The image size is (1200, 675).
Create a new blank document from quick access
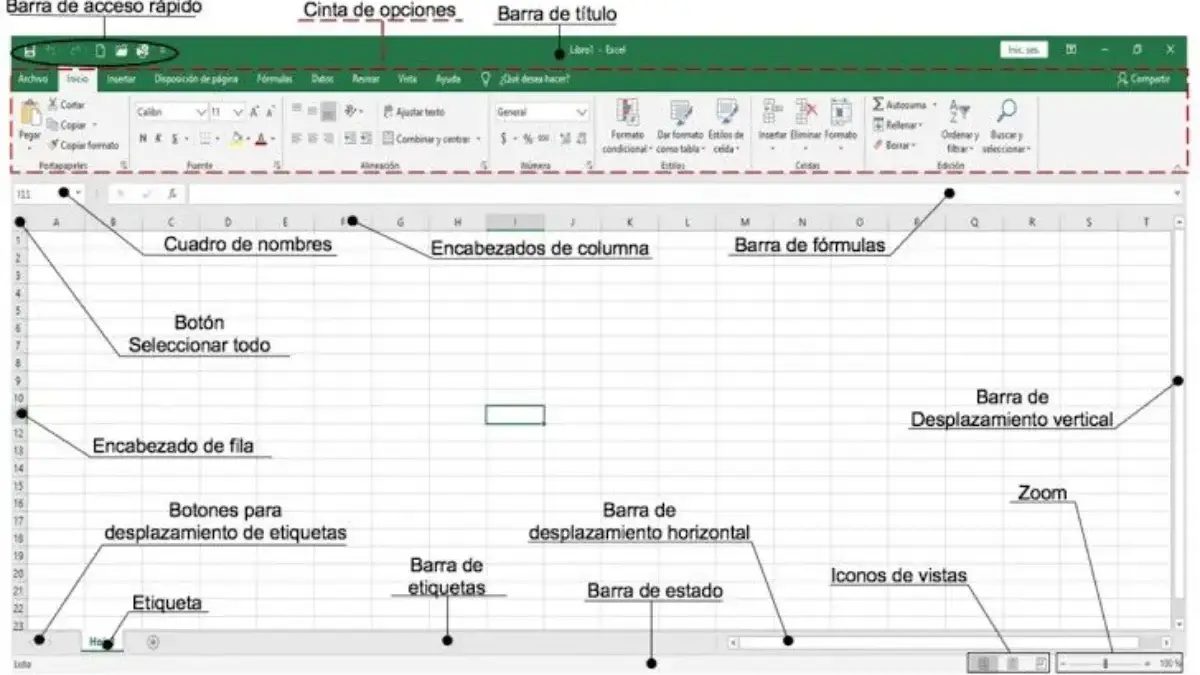click(99, 50)
